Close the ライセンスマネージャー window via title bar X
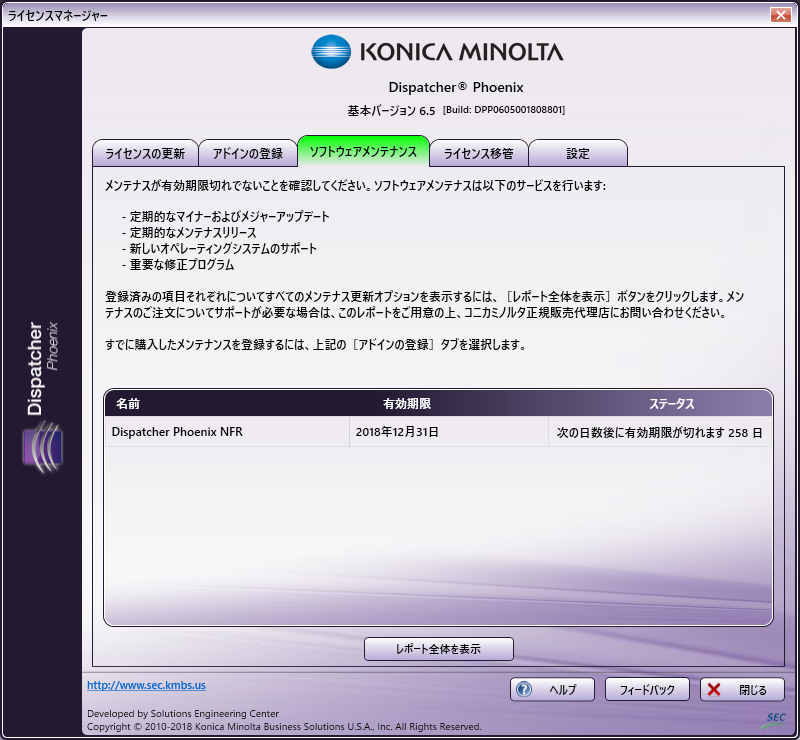Viewport: 800px width, 740px height. pos(781,15)
